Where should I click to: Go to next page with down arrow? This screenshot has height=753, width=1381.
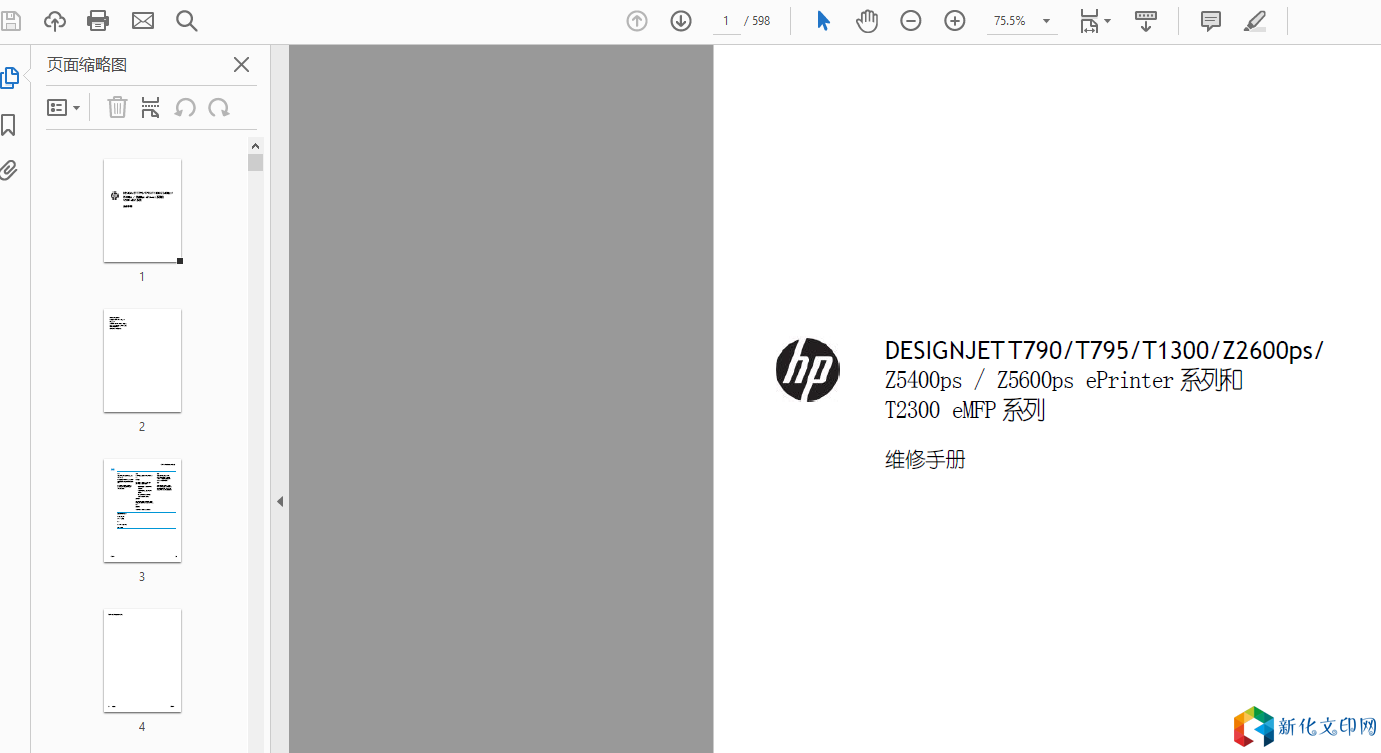click(x=681, y=21)
